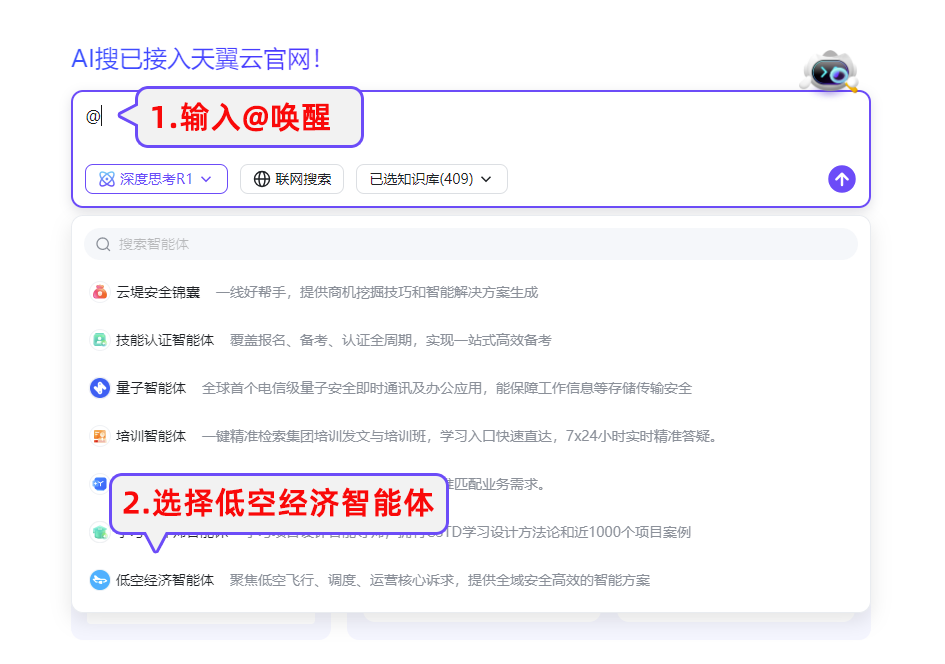Image resolution: width=945 pixels, height=664 pixels.
Task: Click the heading AI搜已接入天翼云官网!
Action: pos(196,59)
